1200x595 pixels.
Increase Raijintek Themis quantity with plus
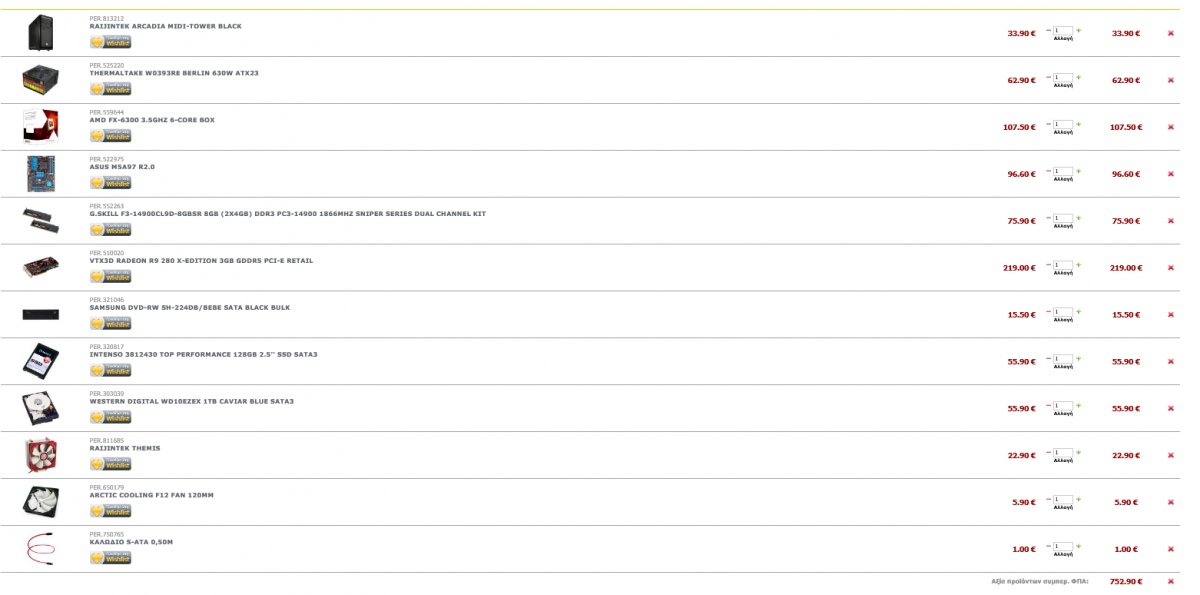[1078, 452]
